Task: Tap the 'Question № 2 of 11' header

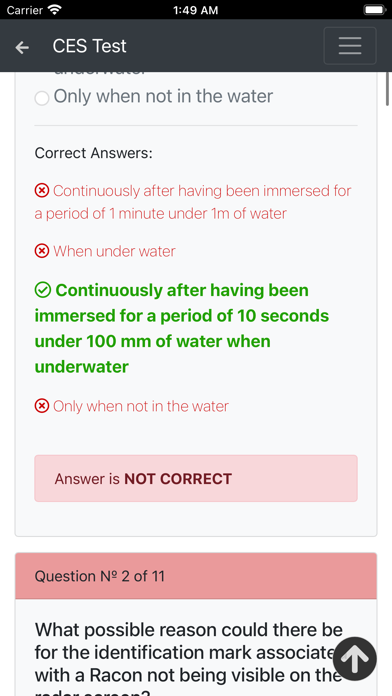Action: pyautogui.click(x=196, y=576)
